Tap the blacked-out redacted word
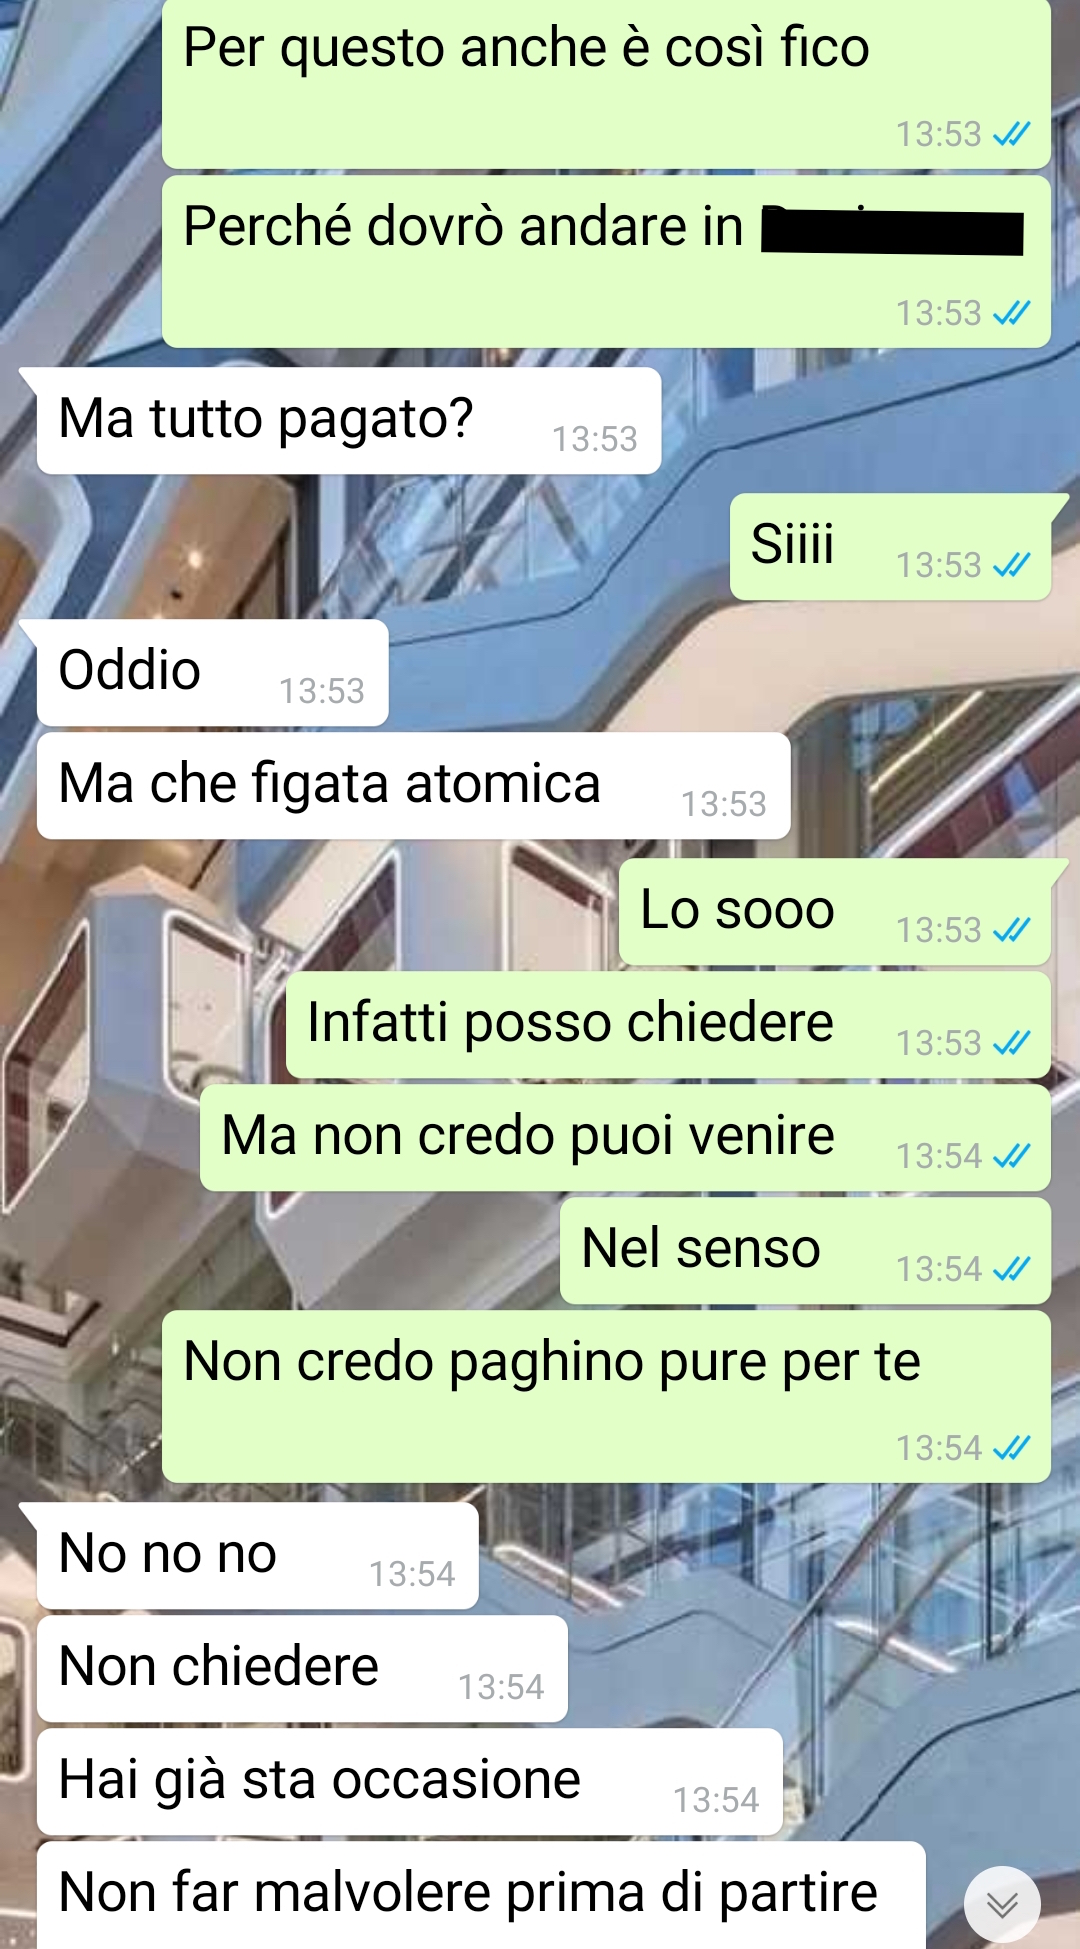Viewport: 1080px width, 1949px height. click(x=892, y=230)
